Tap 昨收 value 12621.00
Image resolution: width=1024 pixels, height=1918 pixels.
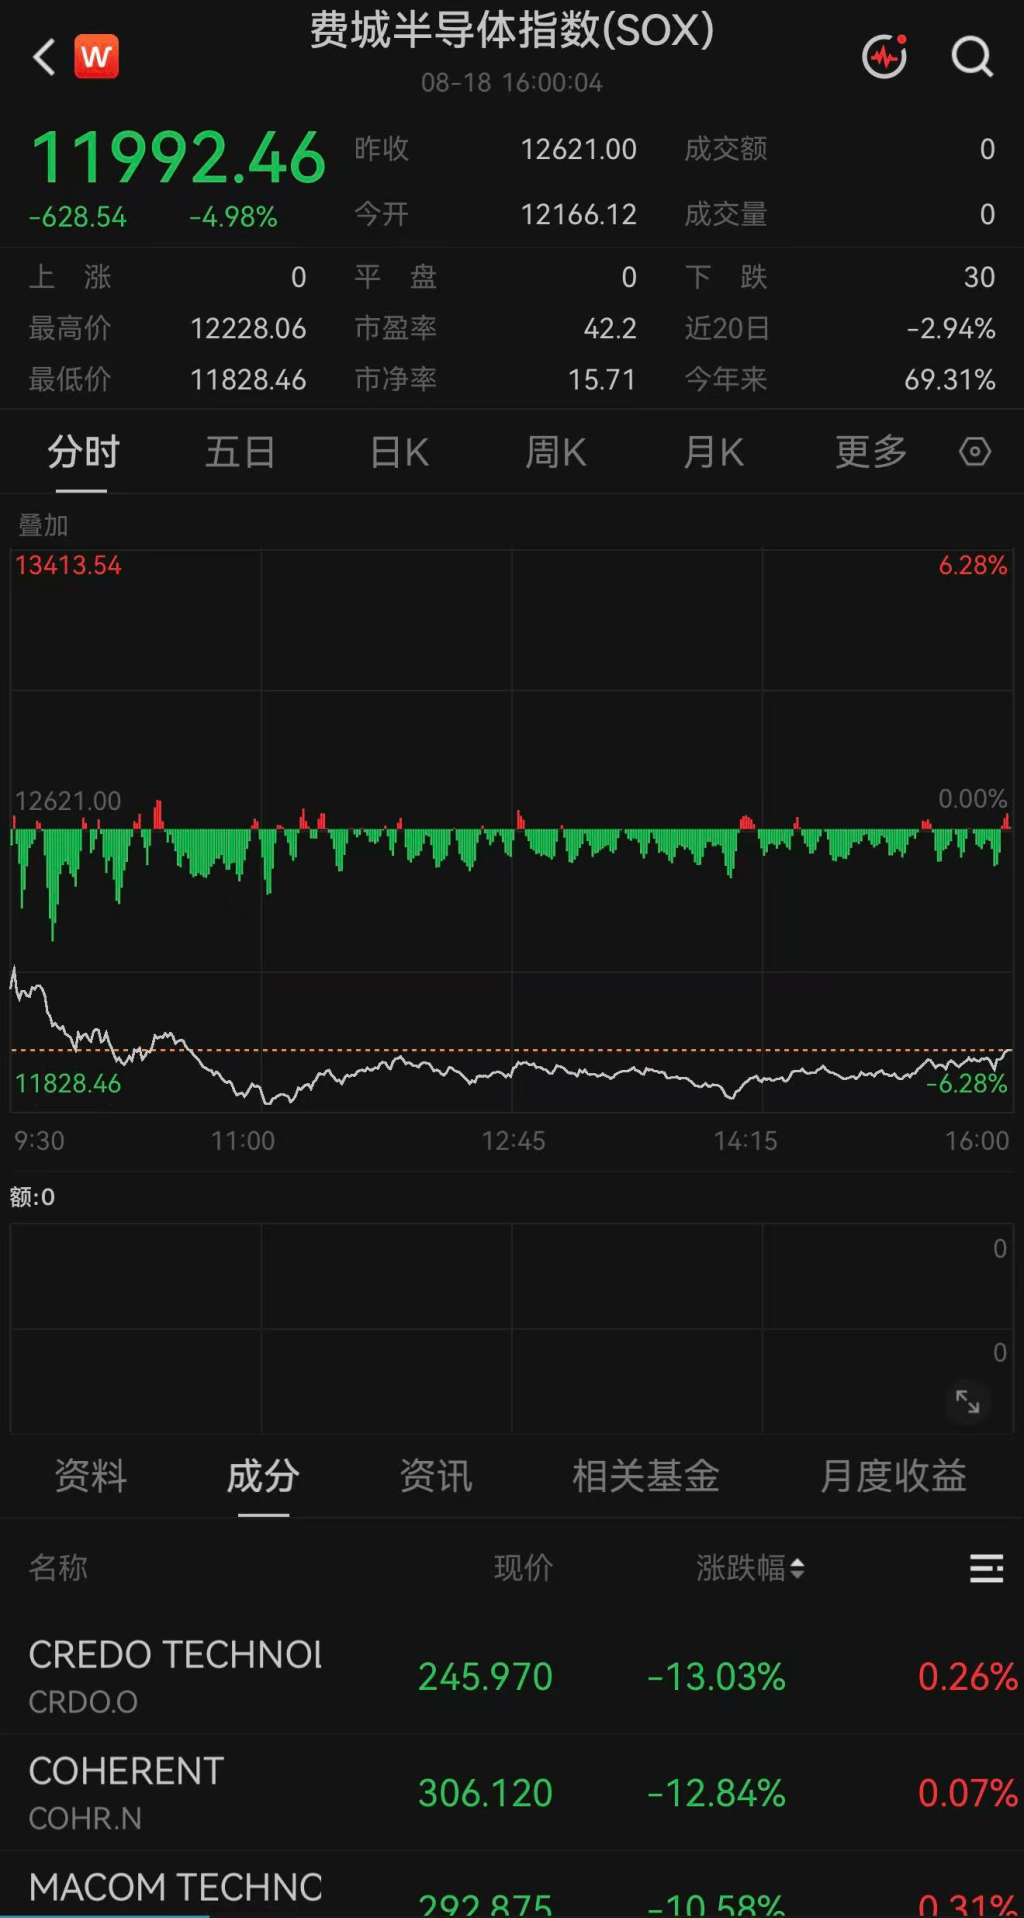(578, 150)
